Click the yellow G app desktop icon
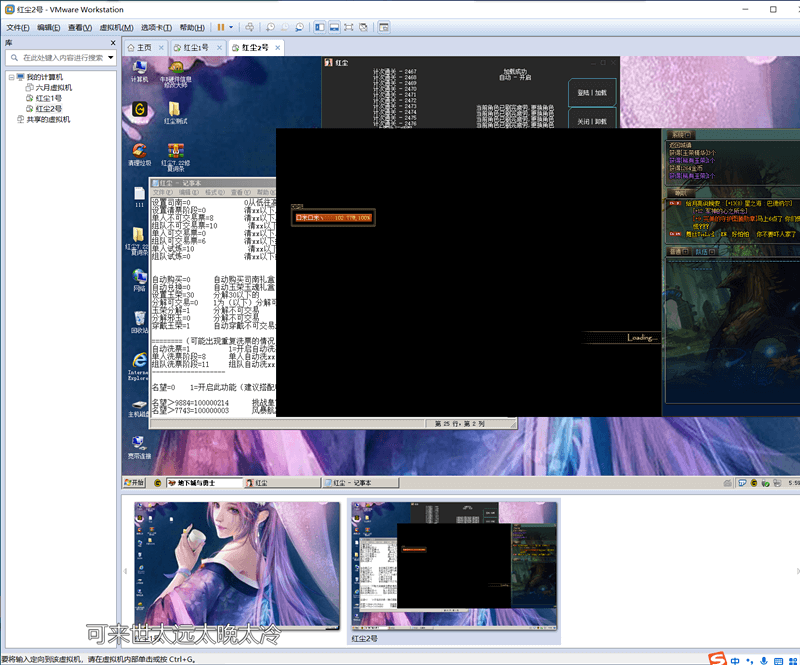 coord(139,110)
